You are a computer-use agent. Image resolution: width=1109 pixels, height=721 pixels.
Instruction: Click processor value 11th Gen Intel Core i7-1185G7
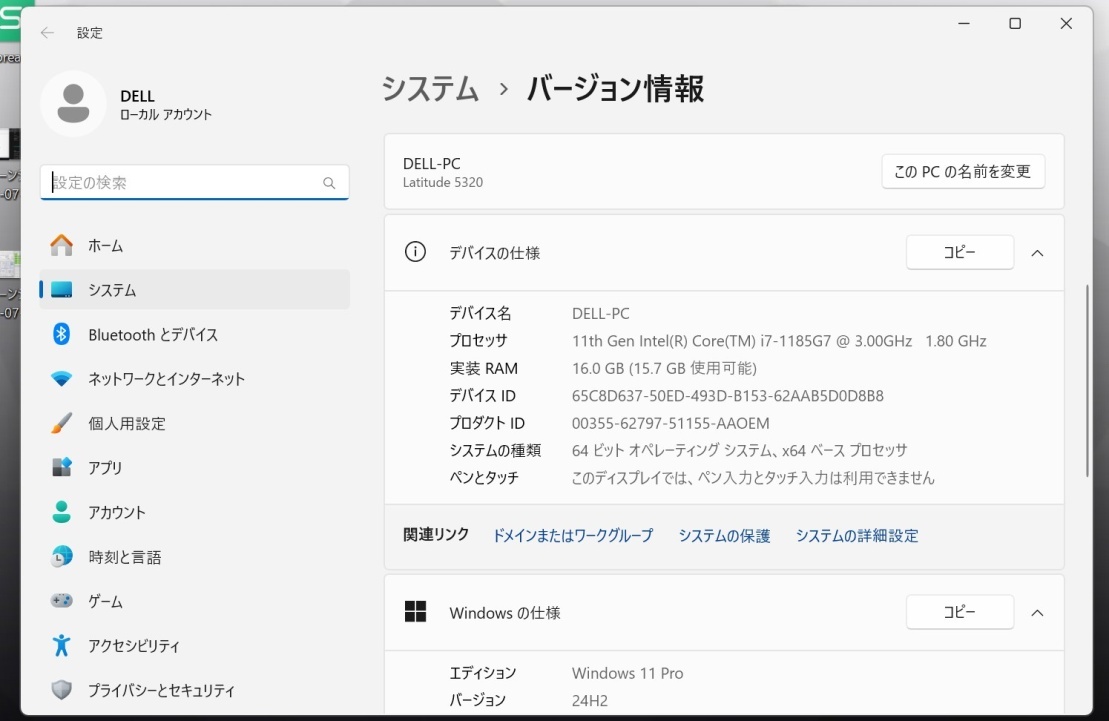coord(779,341)
